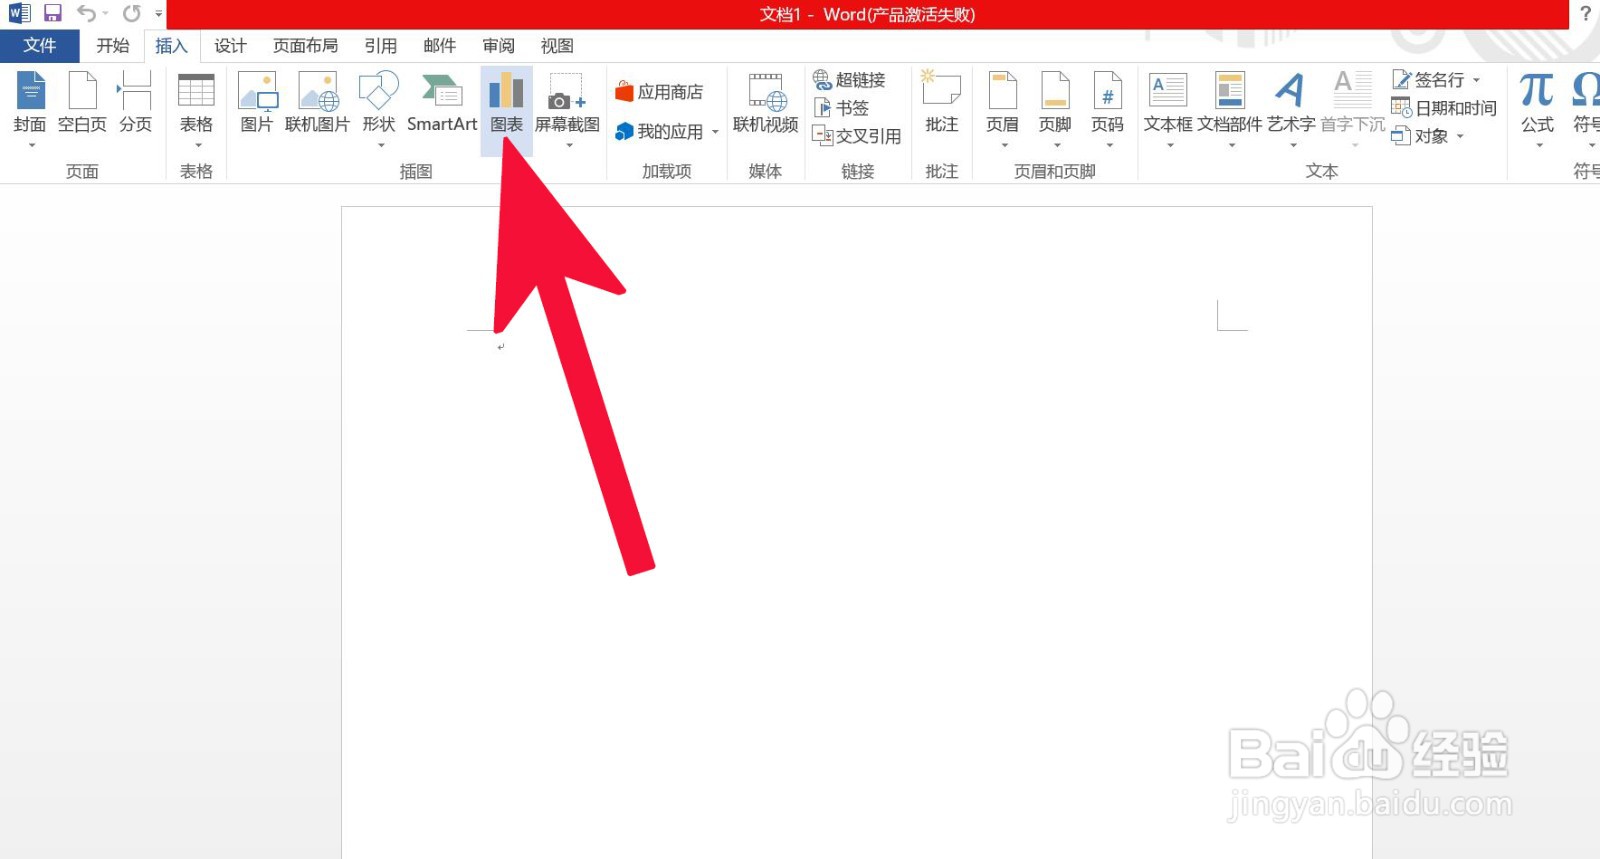Select the Insert (插入) tab

click(171, 46)
